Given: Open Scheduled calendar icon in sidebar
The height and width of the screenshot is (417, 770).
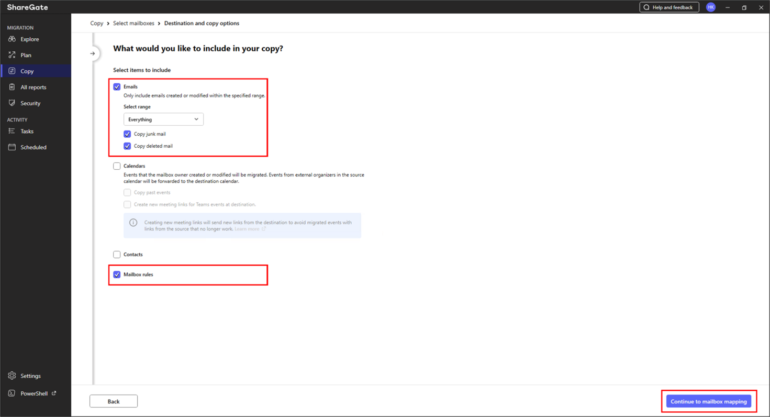Looking at the screenshot, I should (11, 147).
